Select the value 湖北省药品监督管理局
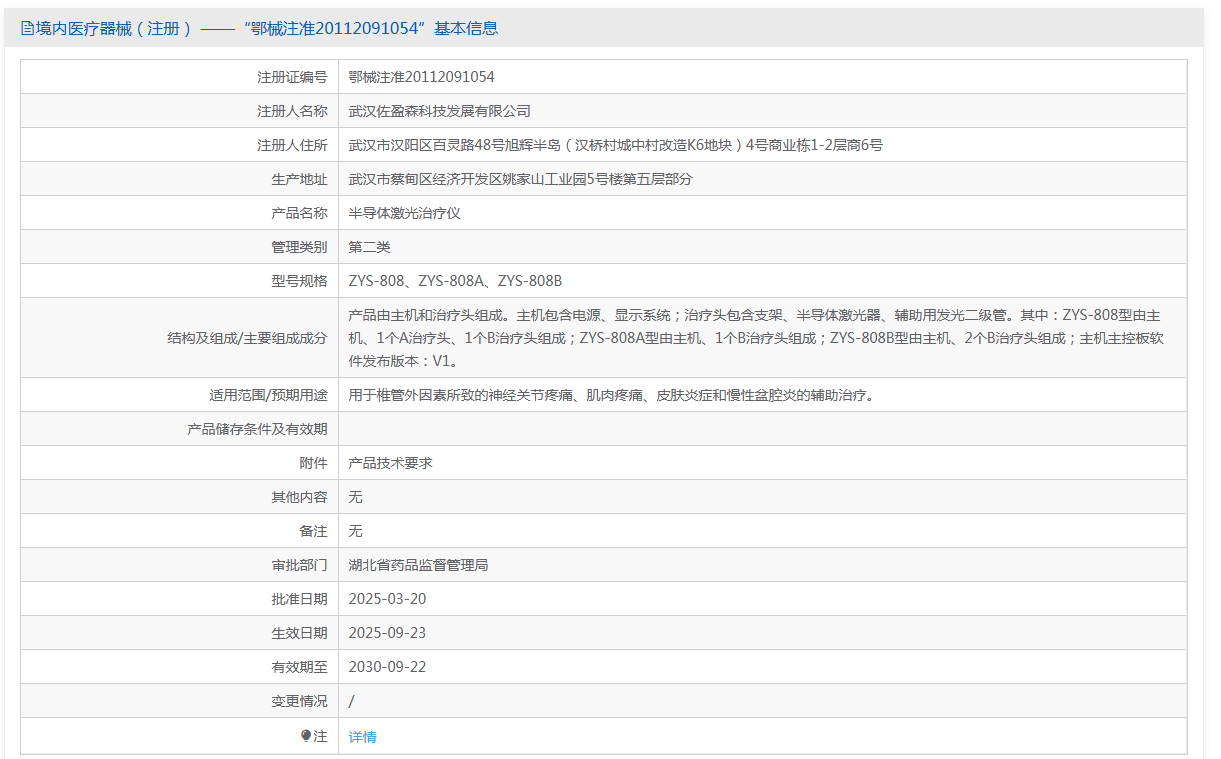 click(x=418, y=565)
